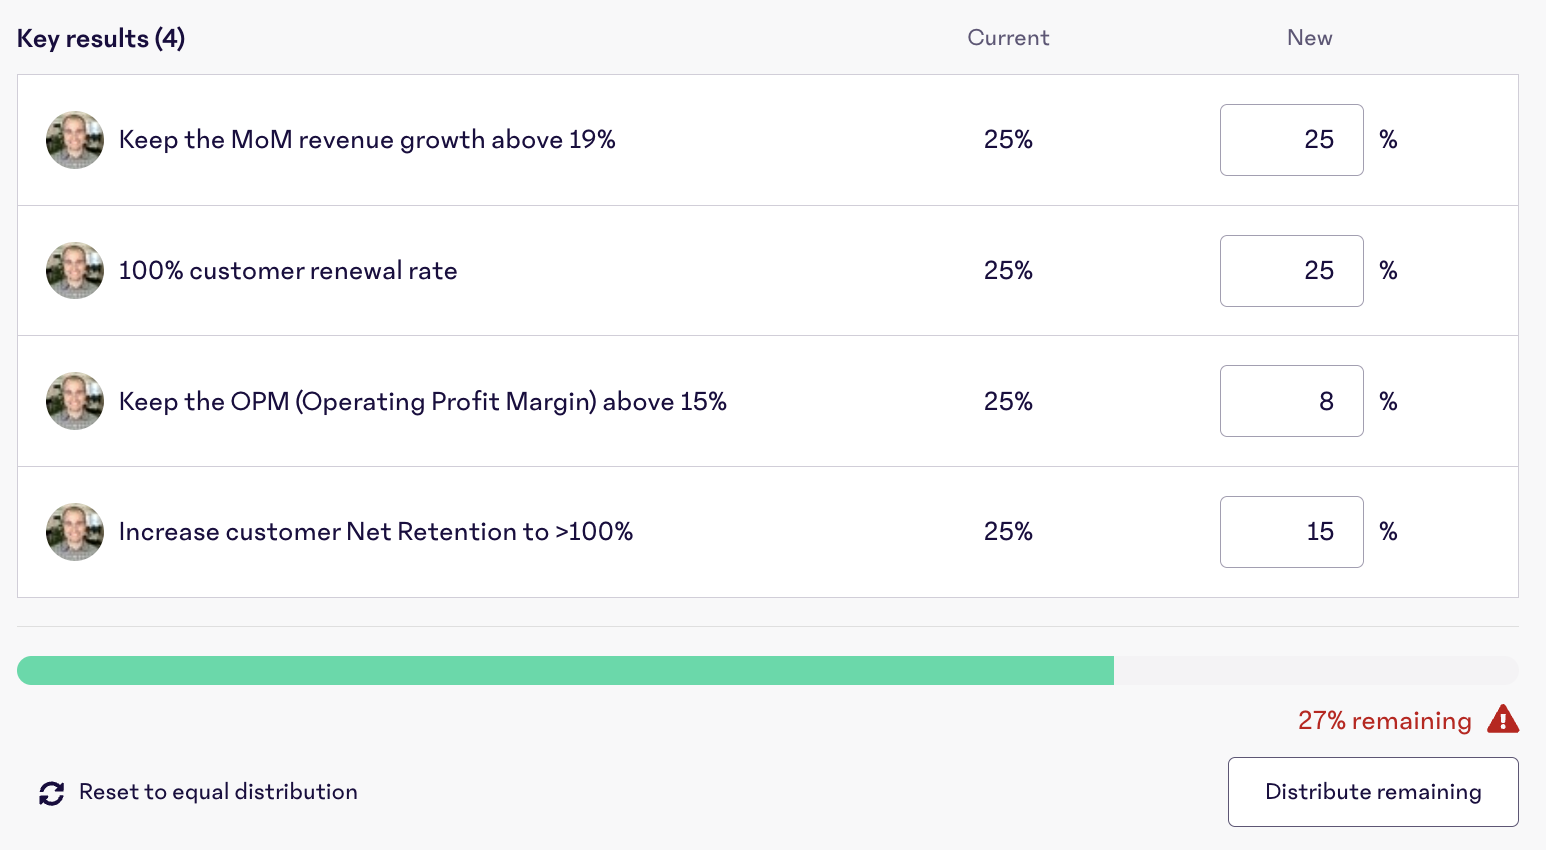The height and width of the screenshot is (850, 1546).
Task: Edit weight field for customer renewal rate
Action: tap(1291, 271)
